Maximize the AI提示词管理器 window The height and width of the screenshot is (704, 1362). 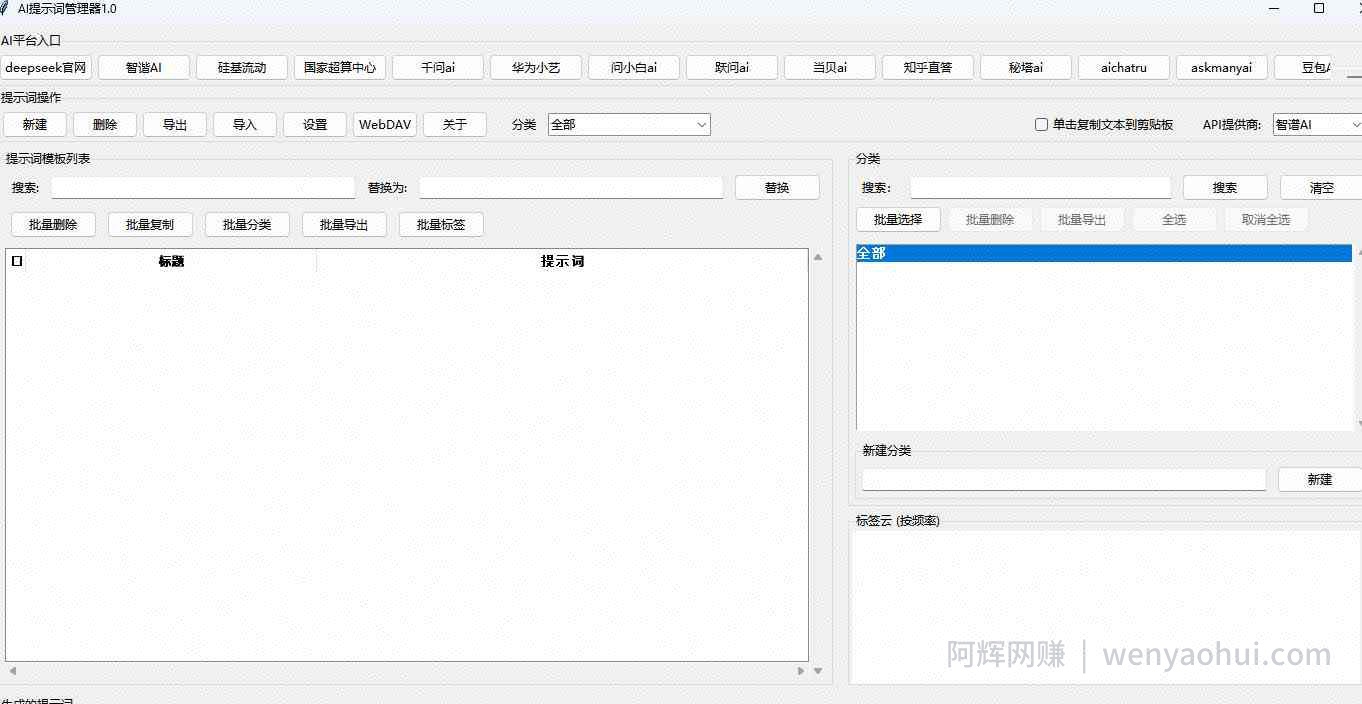pos(1319,8)
